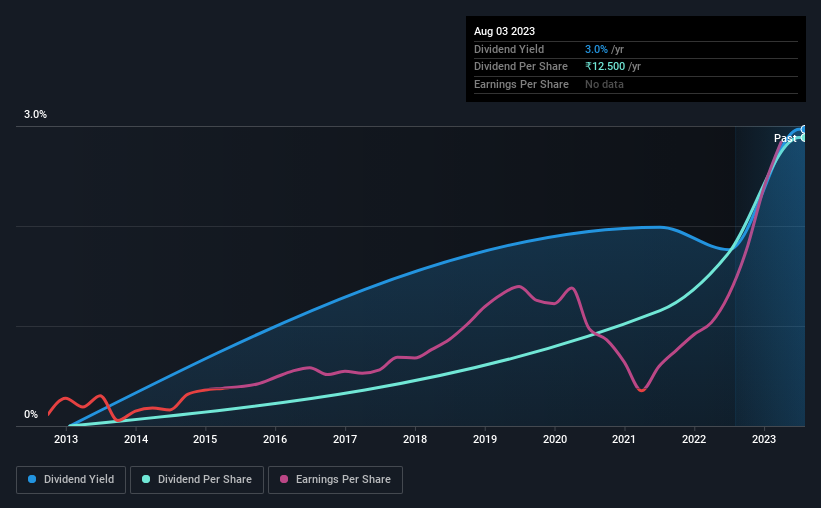
Task: Click the Aug 03 2023 tooltip date
Action: (504, 31)
